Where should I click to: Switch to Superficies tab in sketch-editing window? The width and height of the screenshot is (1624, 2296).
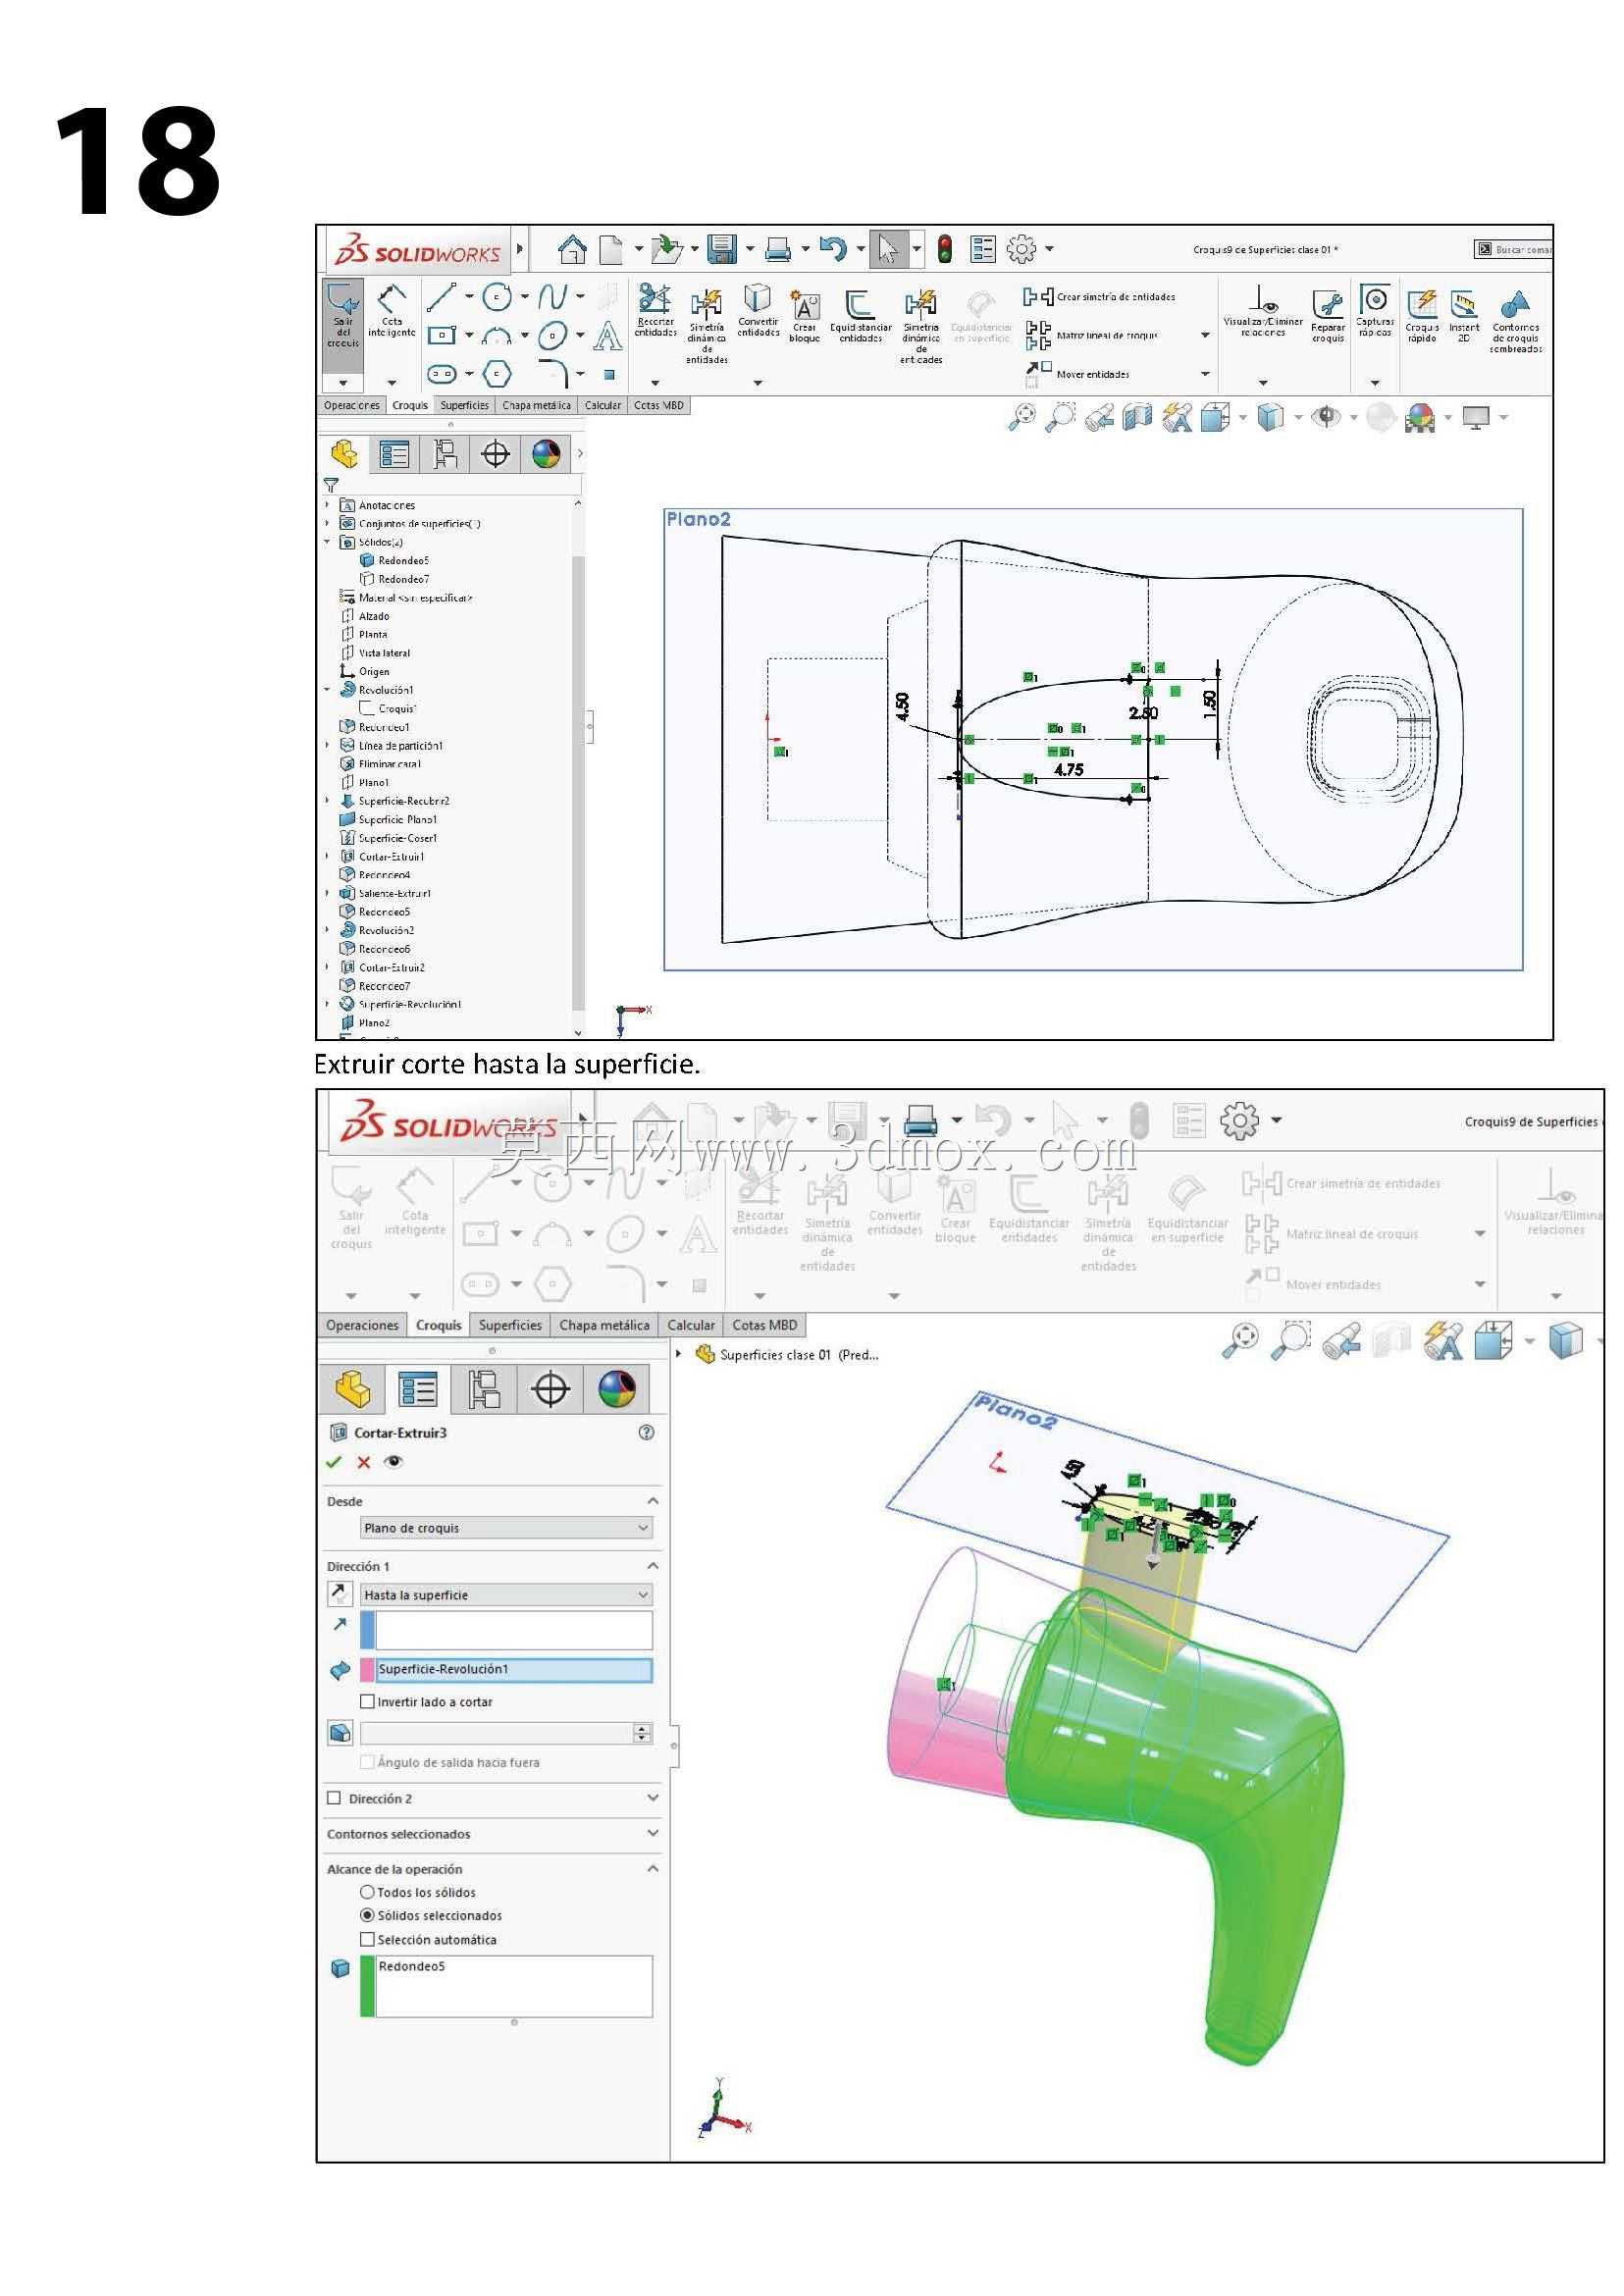464,405
